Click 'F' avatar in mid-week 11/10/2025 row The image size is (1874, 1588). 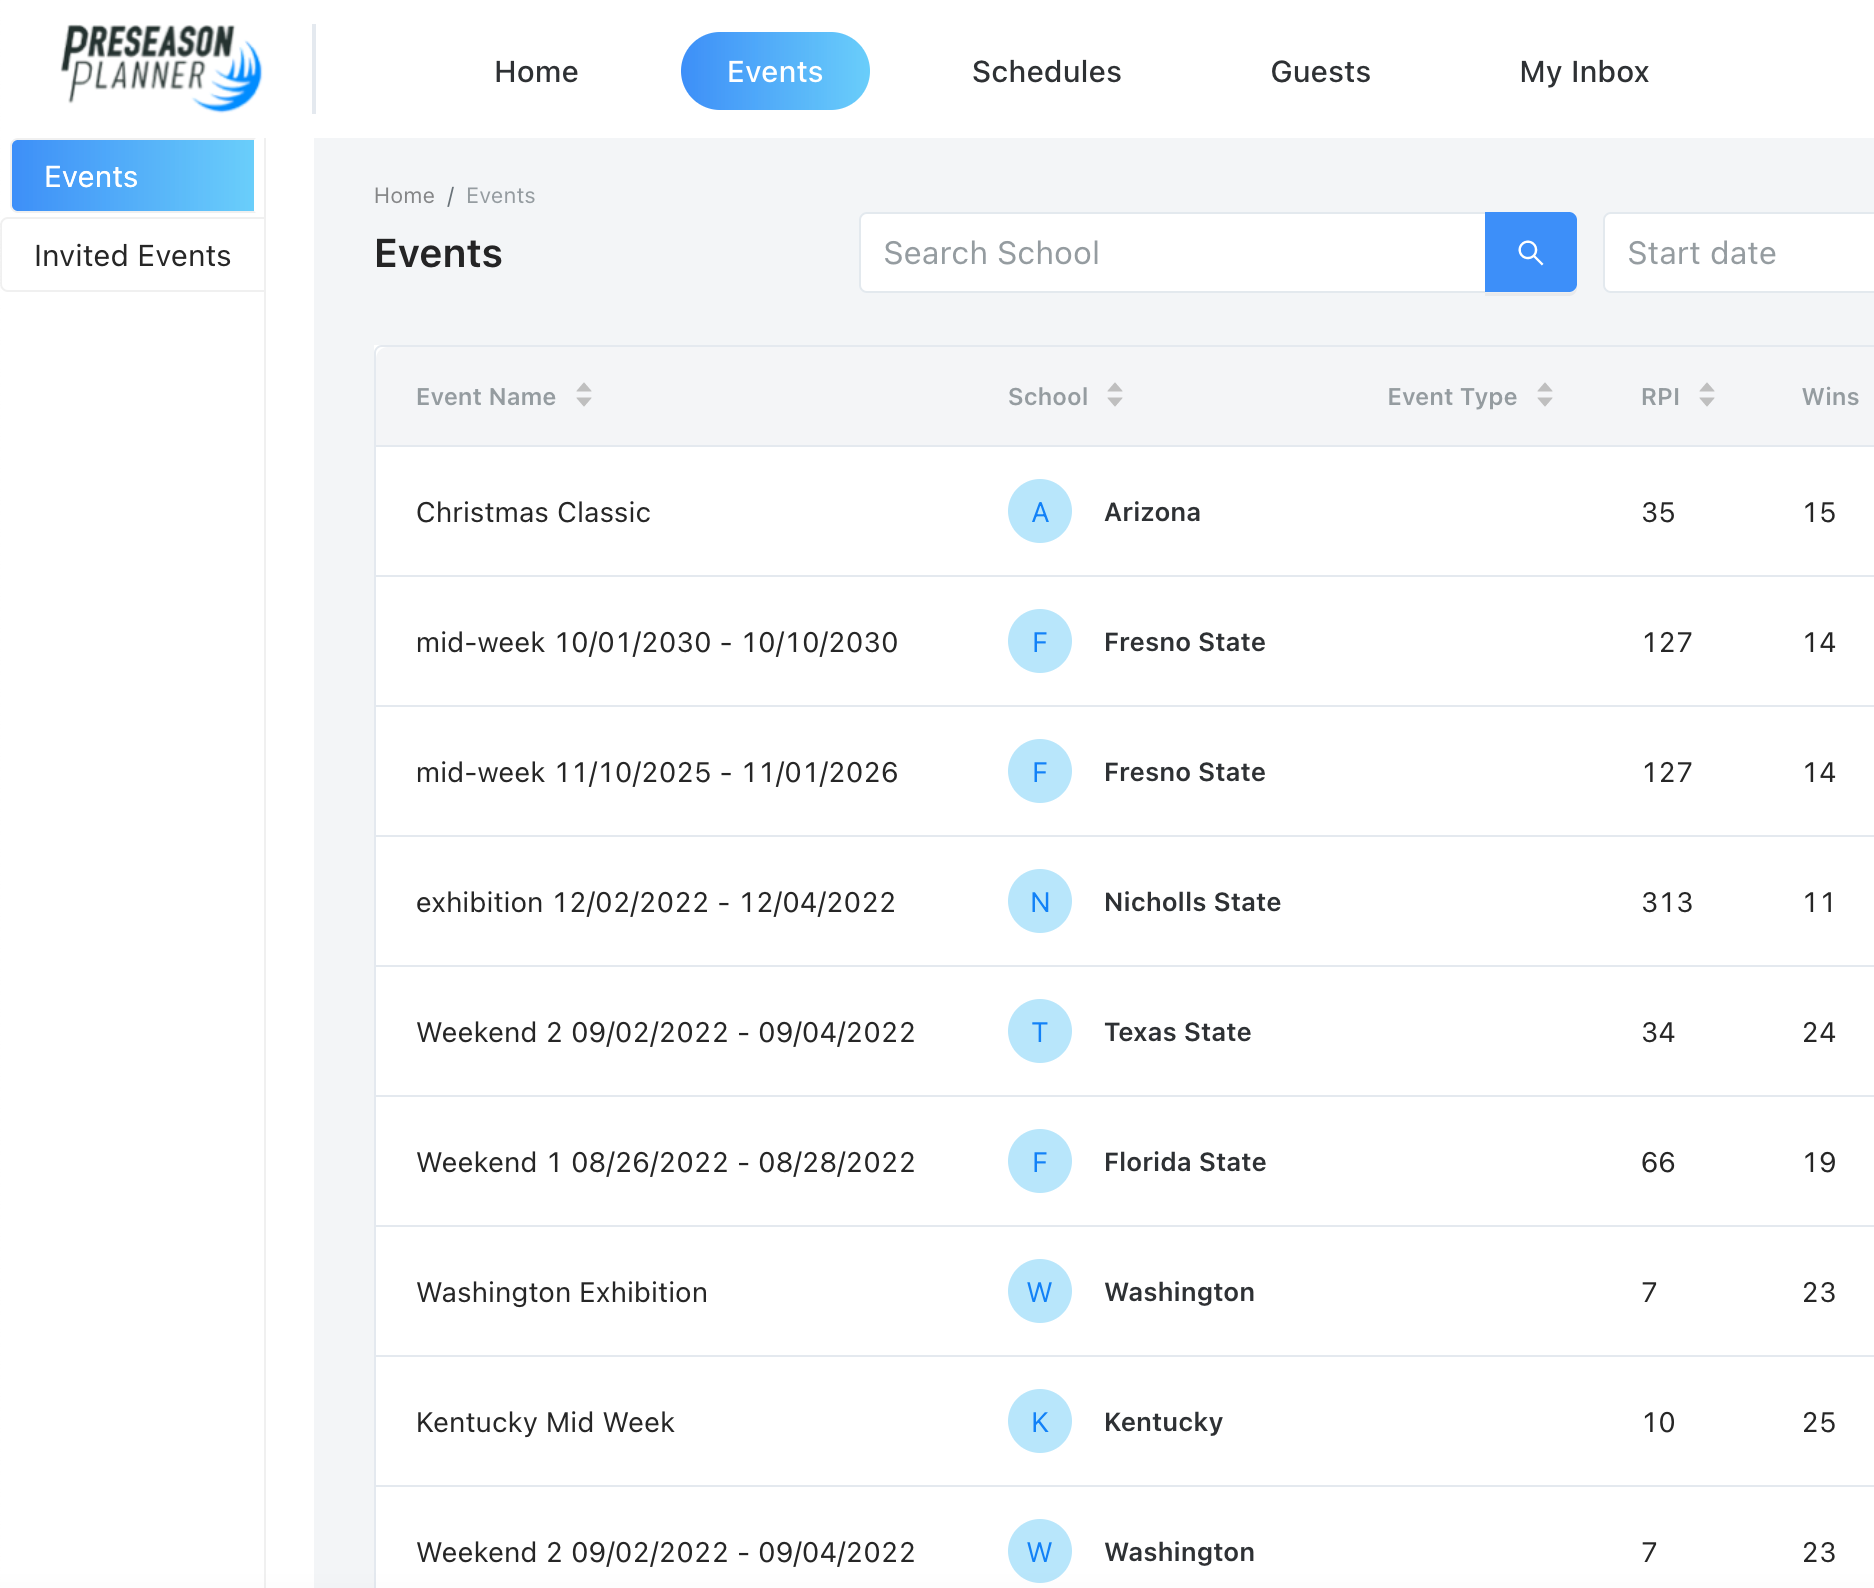click(1040, 771)
